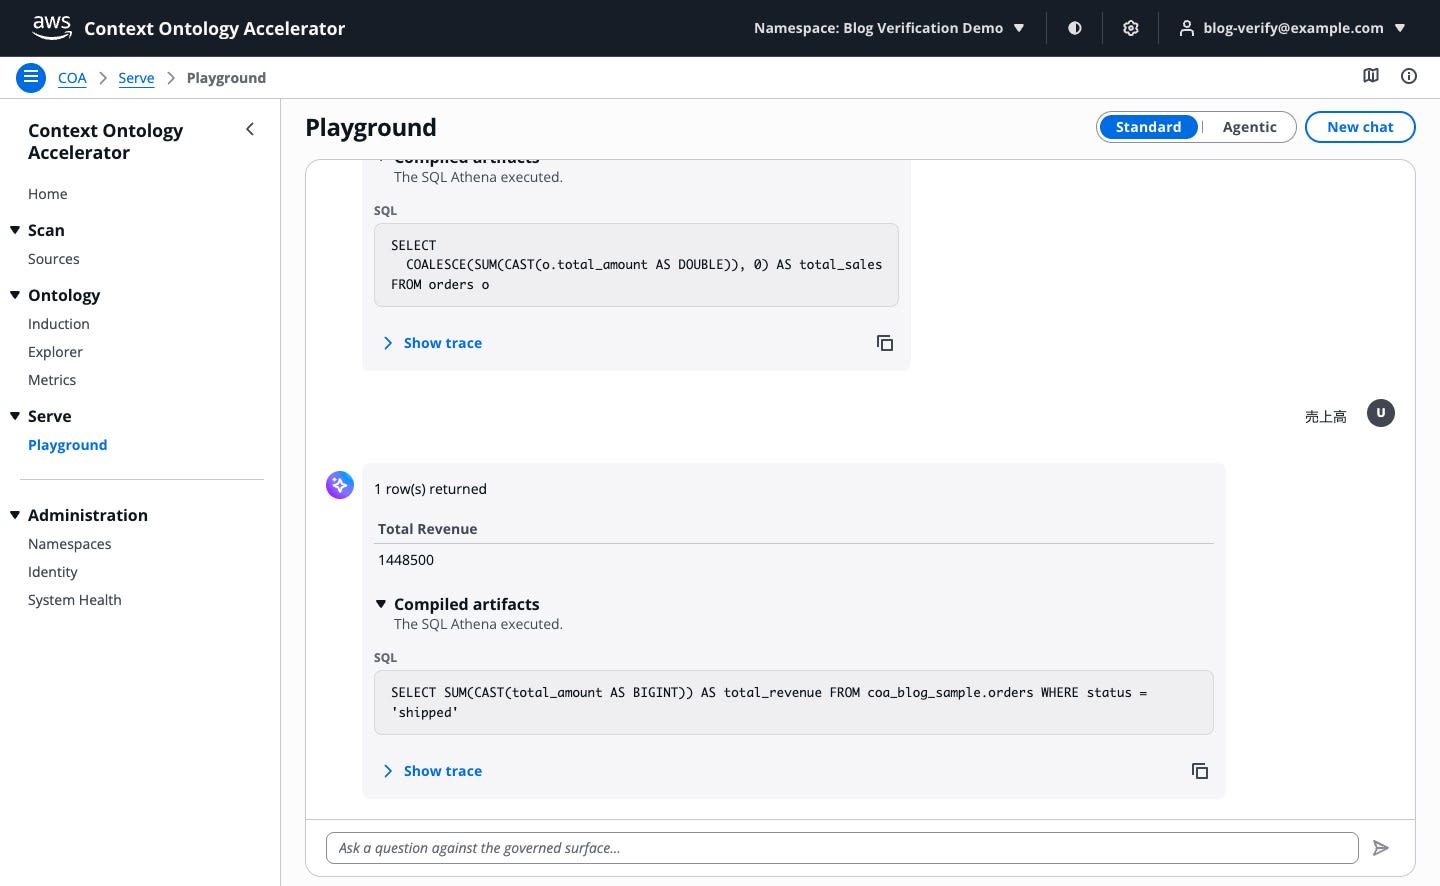The width and height of the screenshot is (1440, 886).
Task: Click the Total Revenue column header
Action: pyautogui.click(x=428, y=529)
